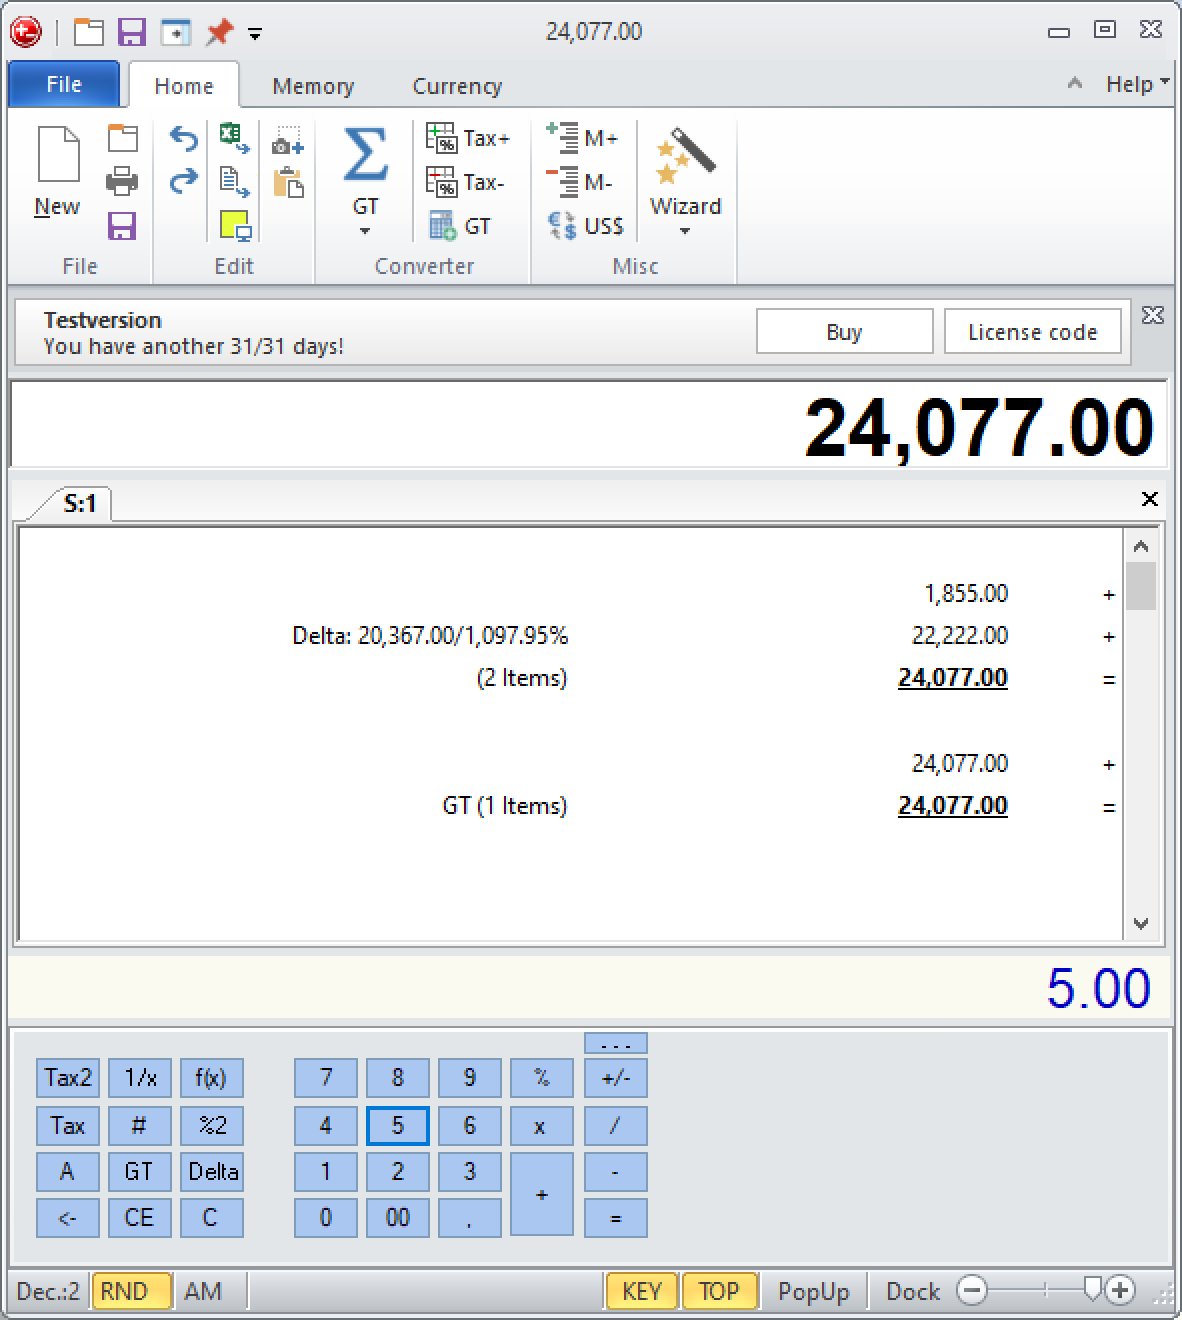Click the clipboard paste icon
The width and height of the screenshot is (1182, 1320).
click(288, 183)
